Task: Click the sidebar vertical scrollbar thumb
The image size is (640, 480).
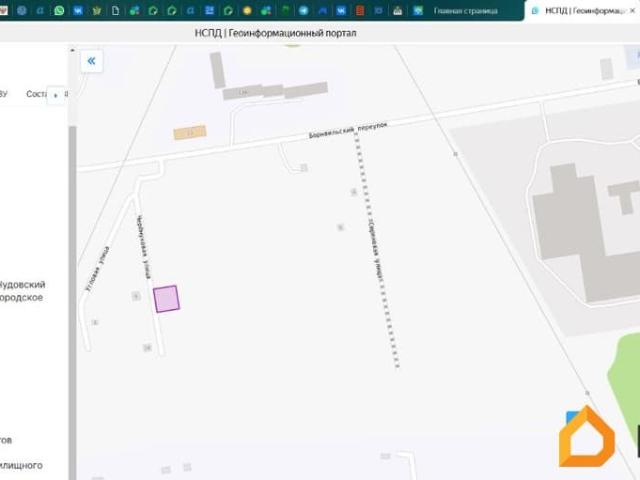Action: (73, 302)
